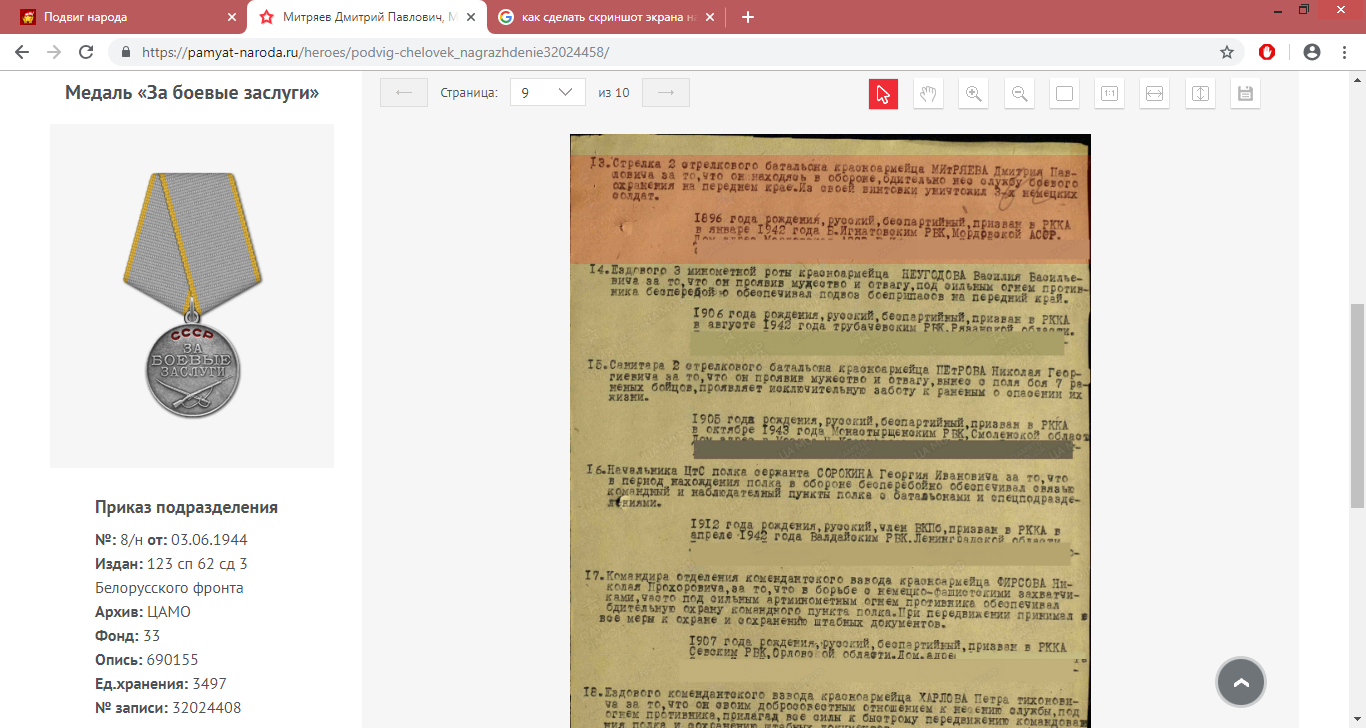This screenshot has width=1366, height=728.
Task: Fit document to viewer height
Action: coord(1200,93)
